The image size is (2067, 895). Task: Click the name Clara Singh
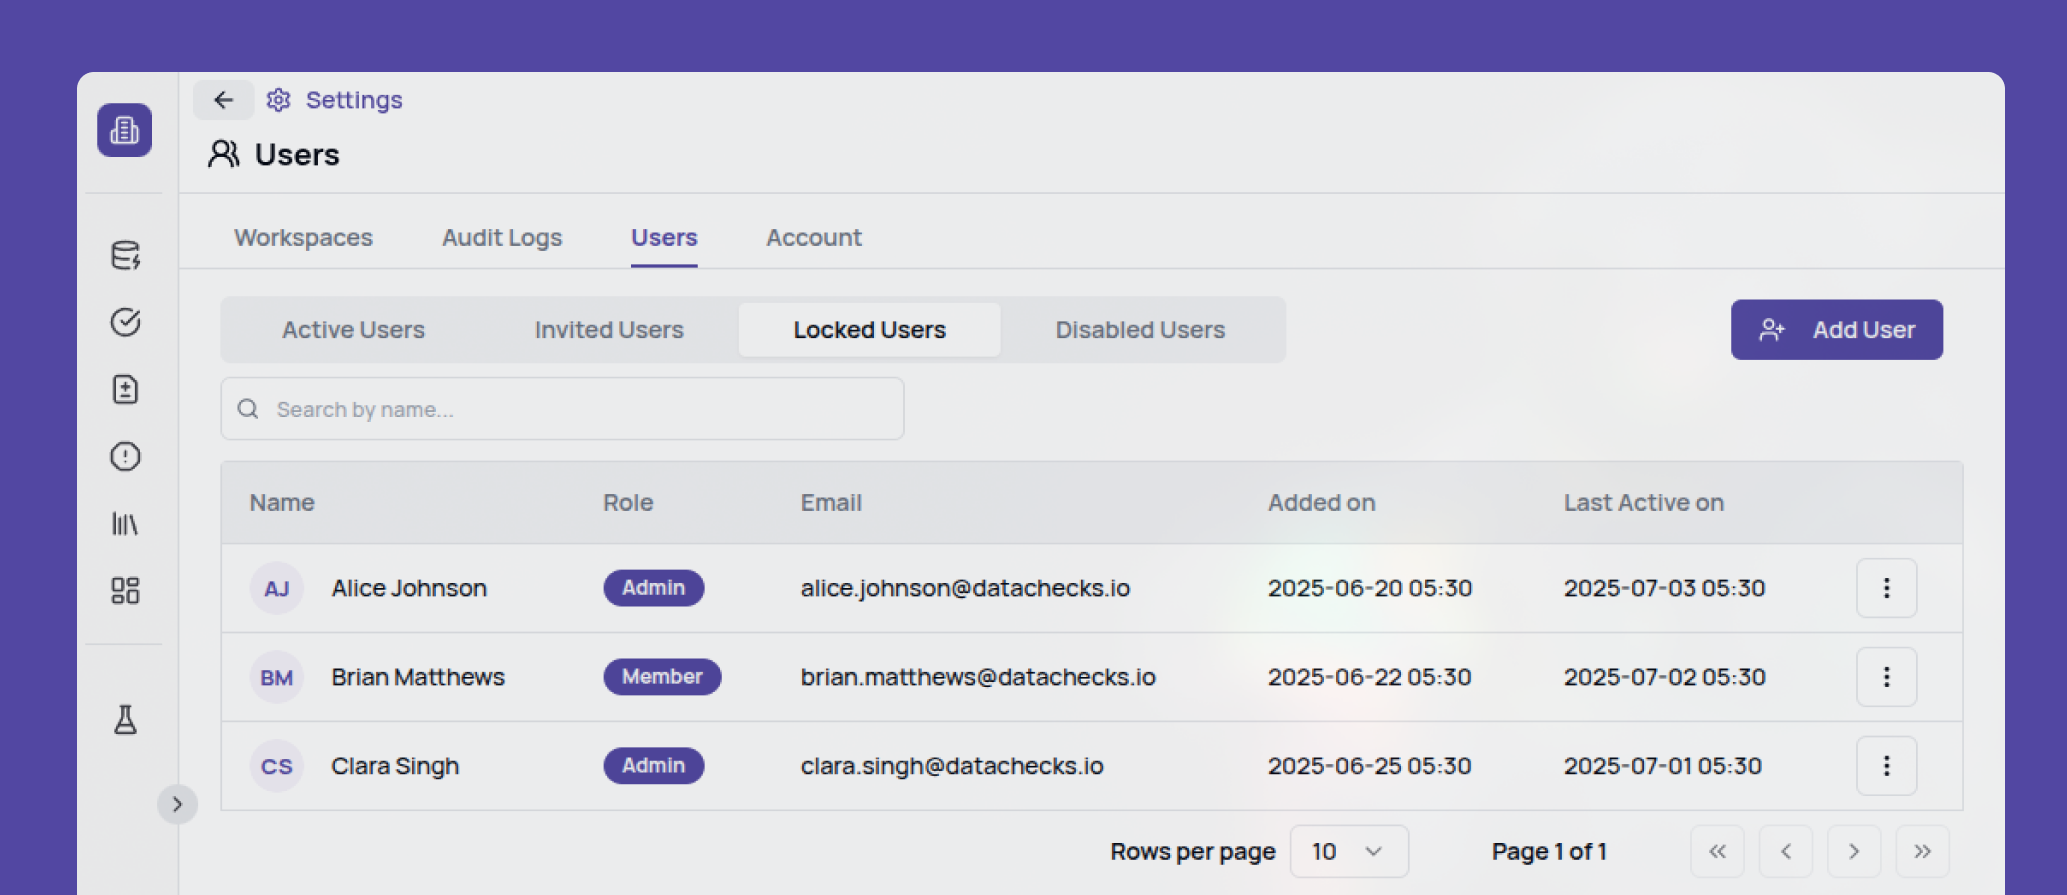click(x=395, y=766)
